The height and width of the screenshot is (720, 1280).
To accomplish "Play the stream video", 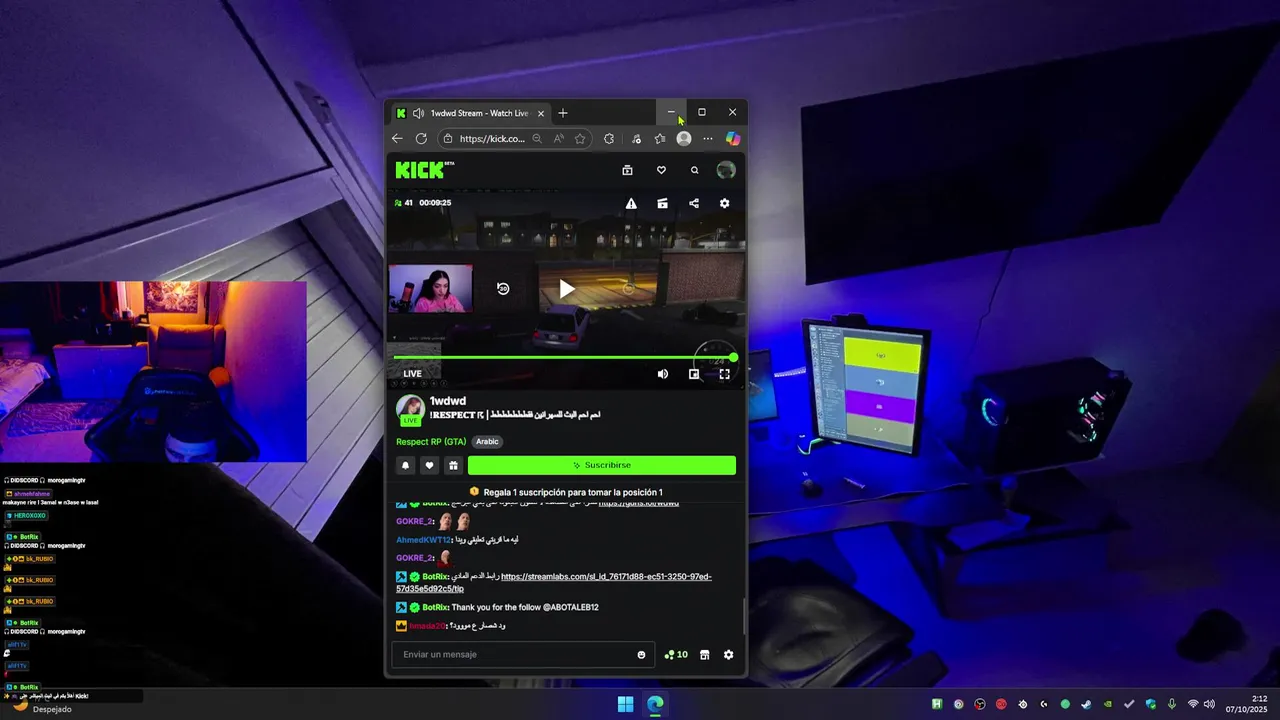I will [566, 289].
